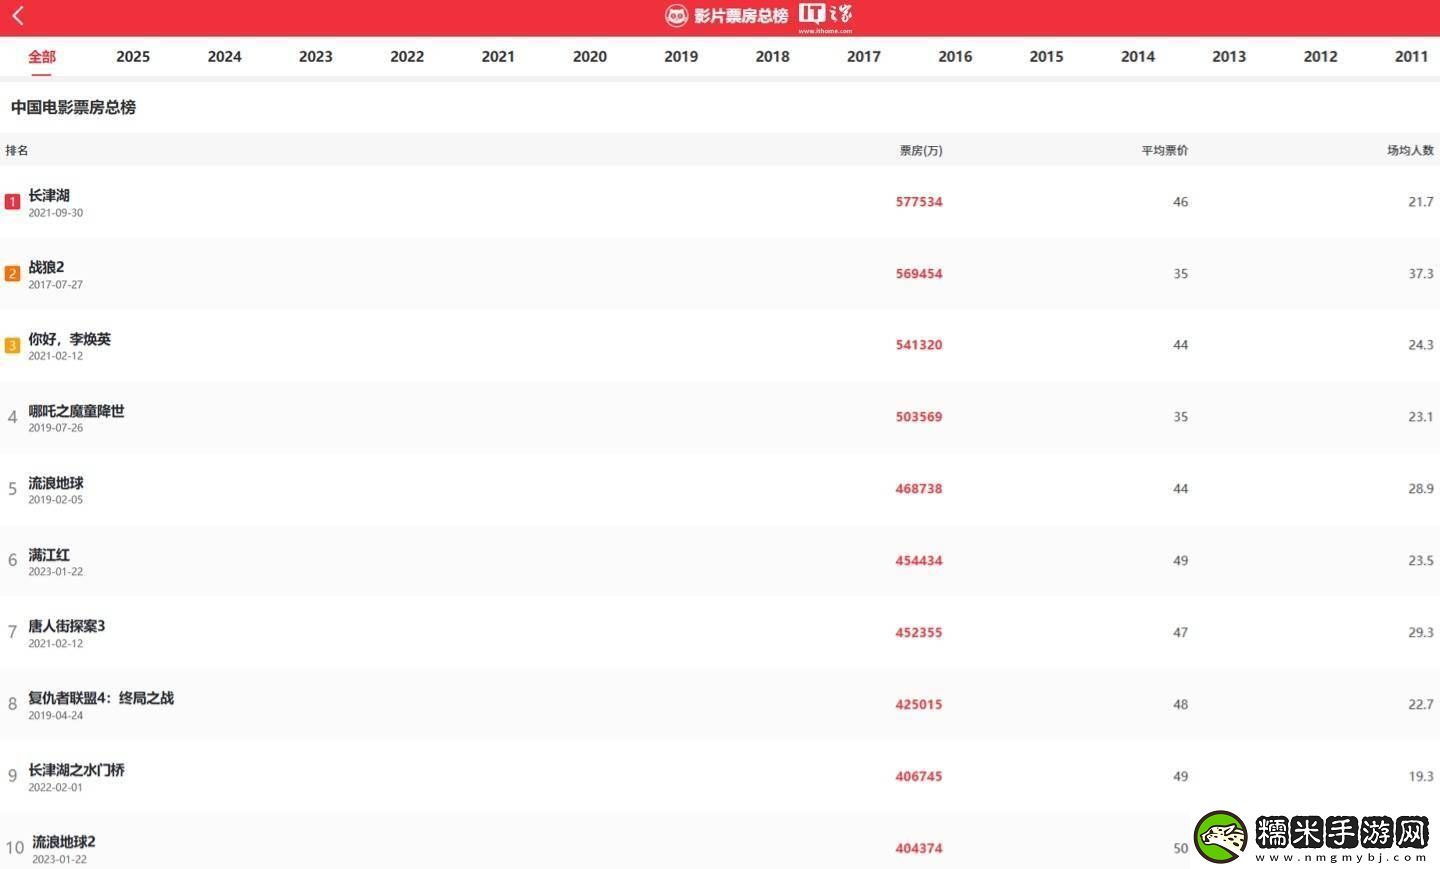
Task: Click box office value 503569
Action: tap(919, 417)
